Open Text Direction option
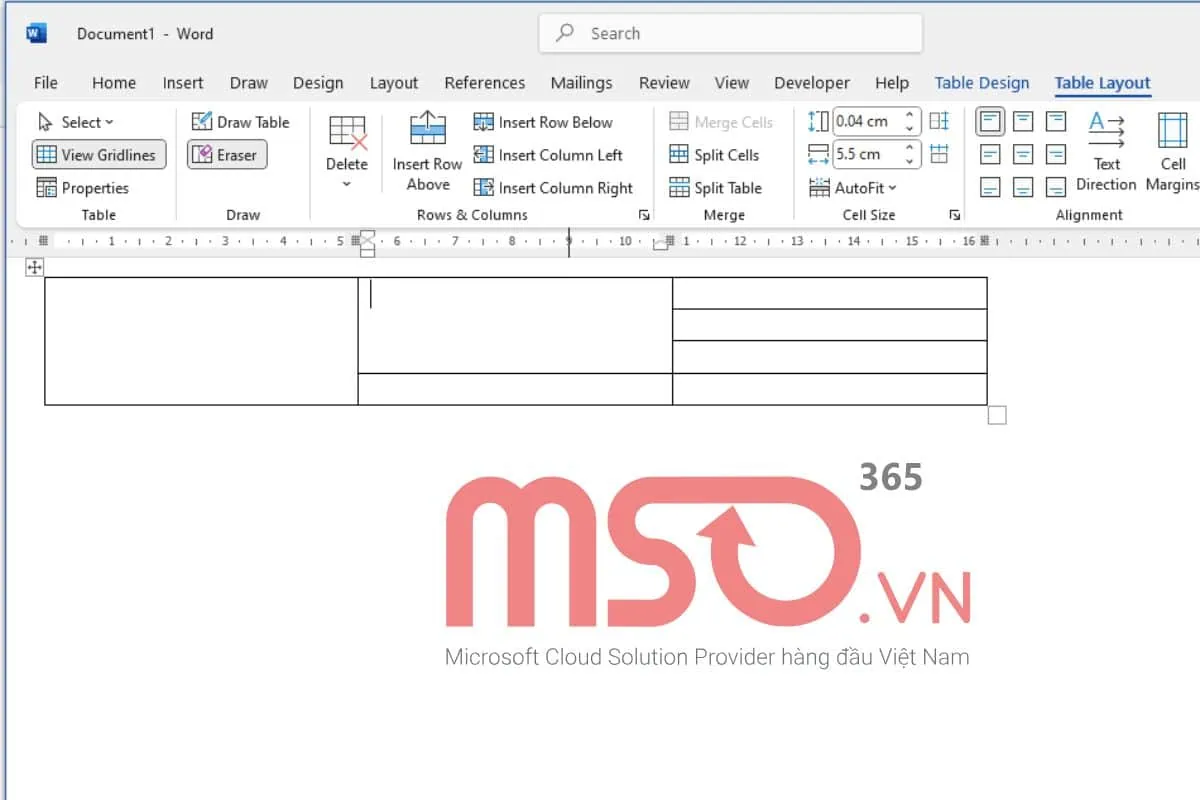The height and width of the screenshot is (800, 1200). point(1106,152)
